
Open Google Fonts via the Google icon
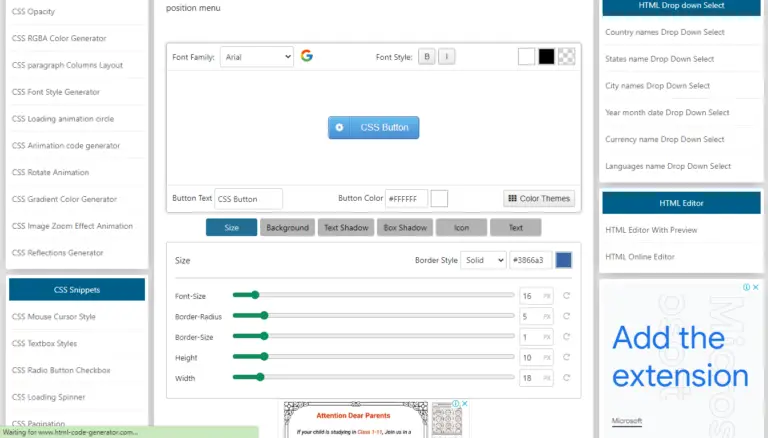307,56
